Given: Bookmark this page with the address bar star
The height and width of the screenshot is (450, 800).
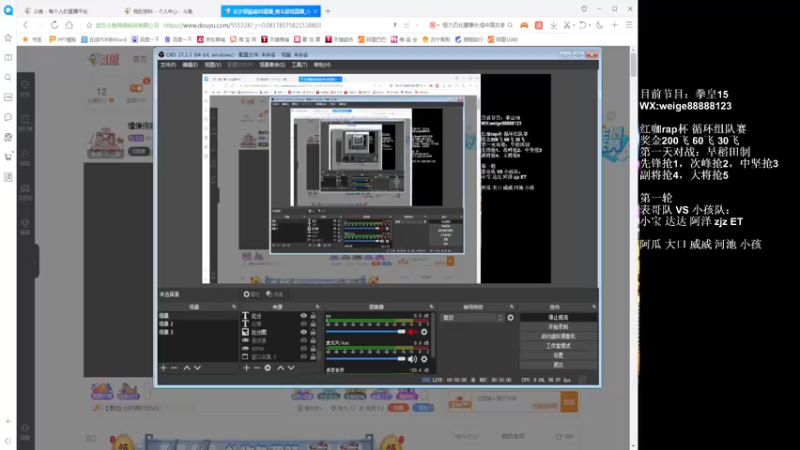Looking at the screenshot, I should point(89,25).
